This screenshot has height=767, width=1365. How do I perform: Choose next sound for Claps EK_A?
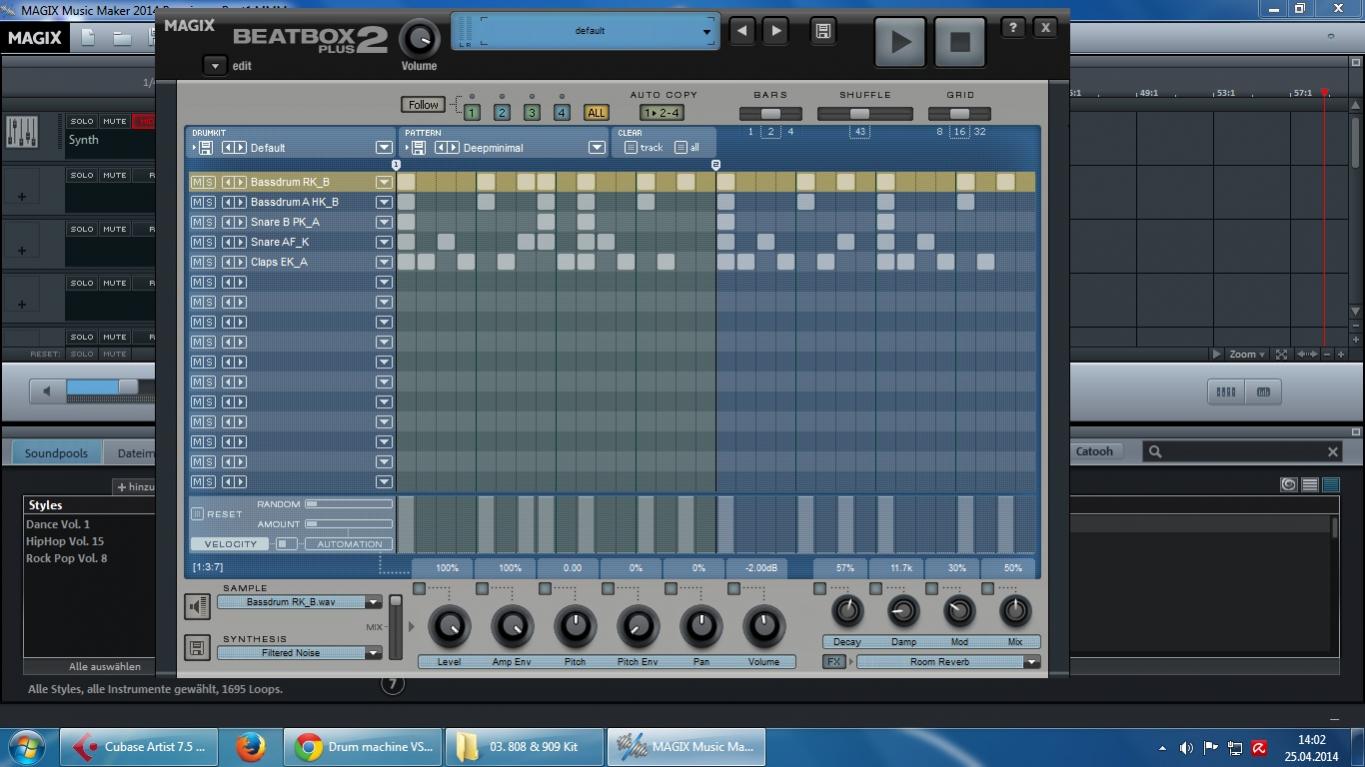[x=240, y=262]
